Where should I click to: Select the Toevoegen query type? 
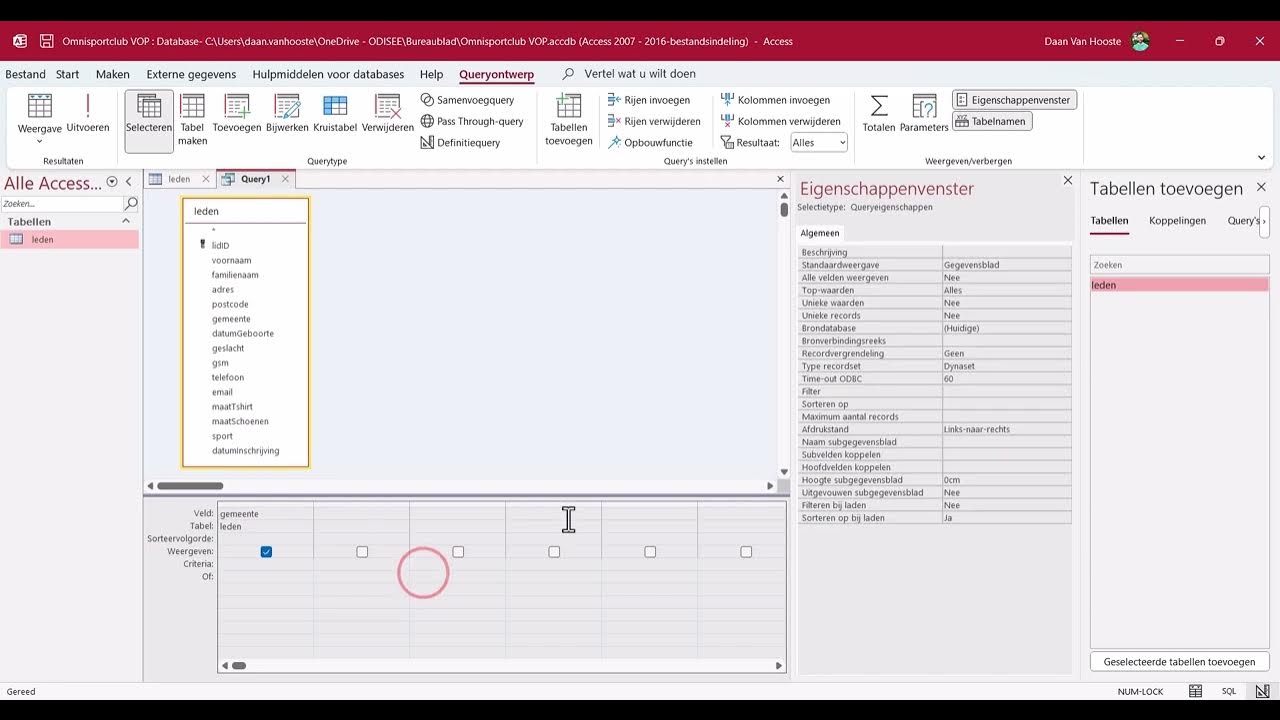click(x=237, y=114)
